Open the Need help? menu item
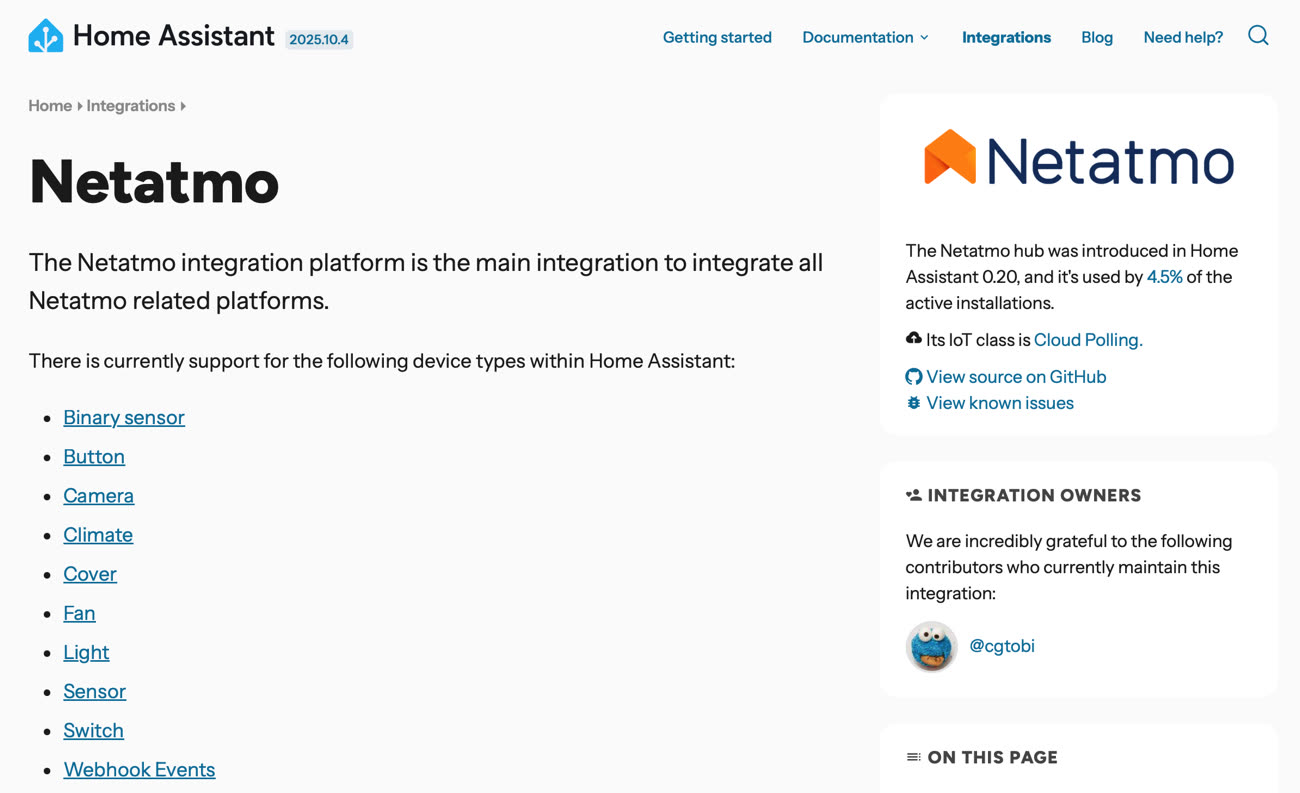 [1183, 37]
